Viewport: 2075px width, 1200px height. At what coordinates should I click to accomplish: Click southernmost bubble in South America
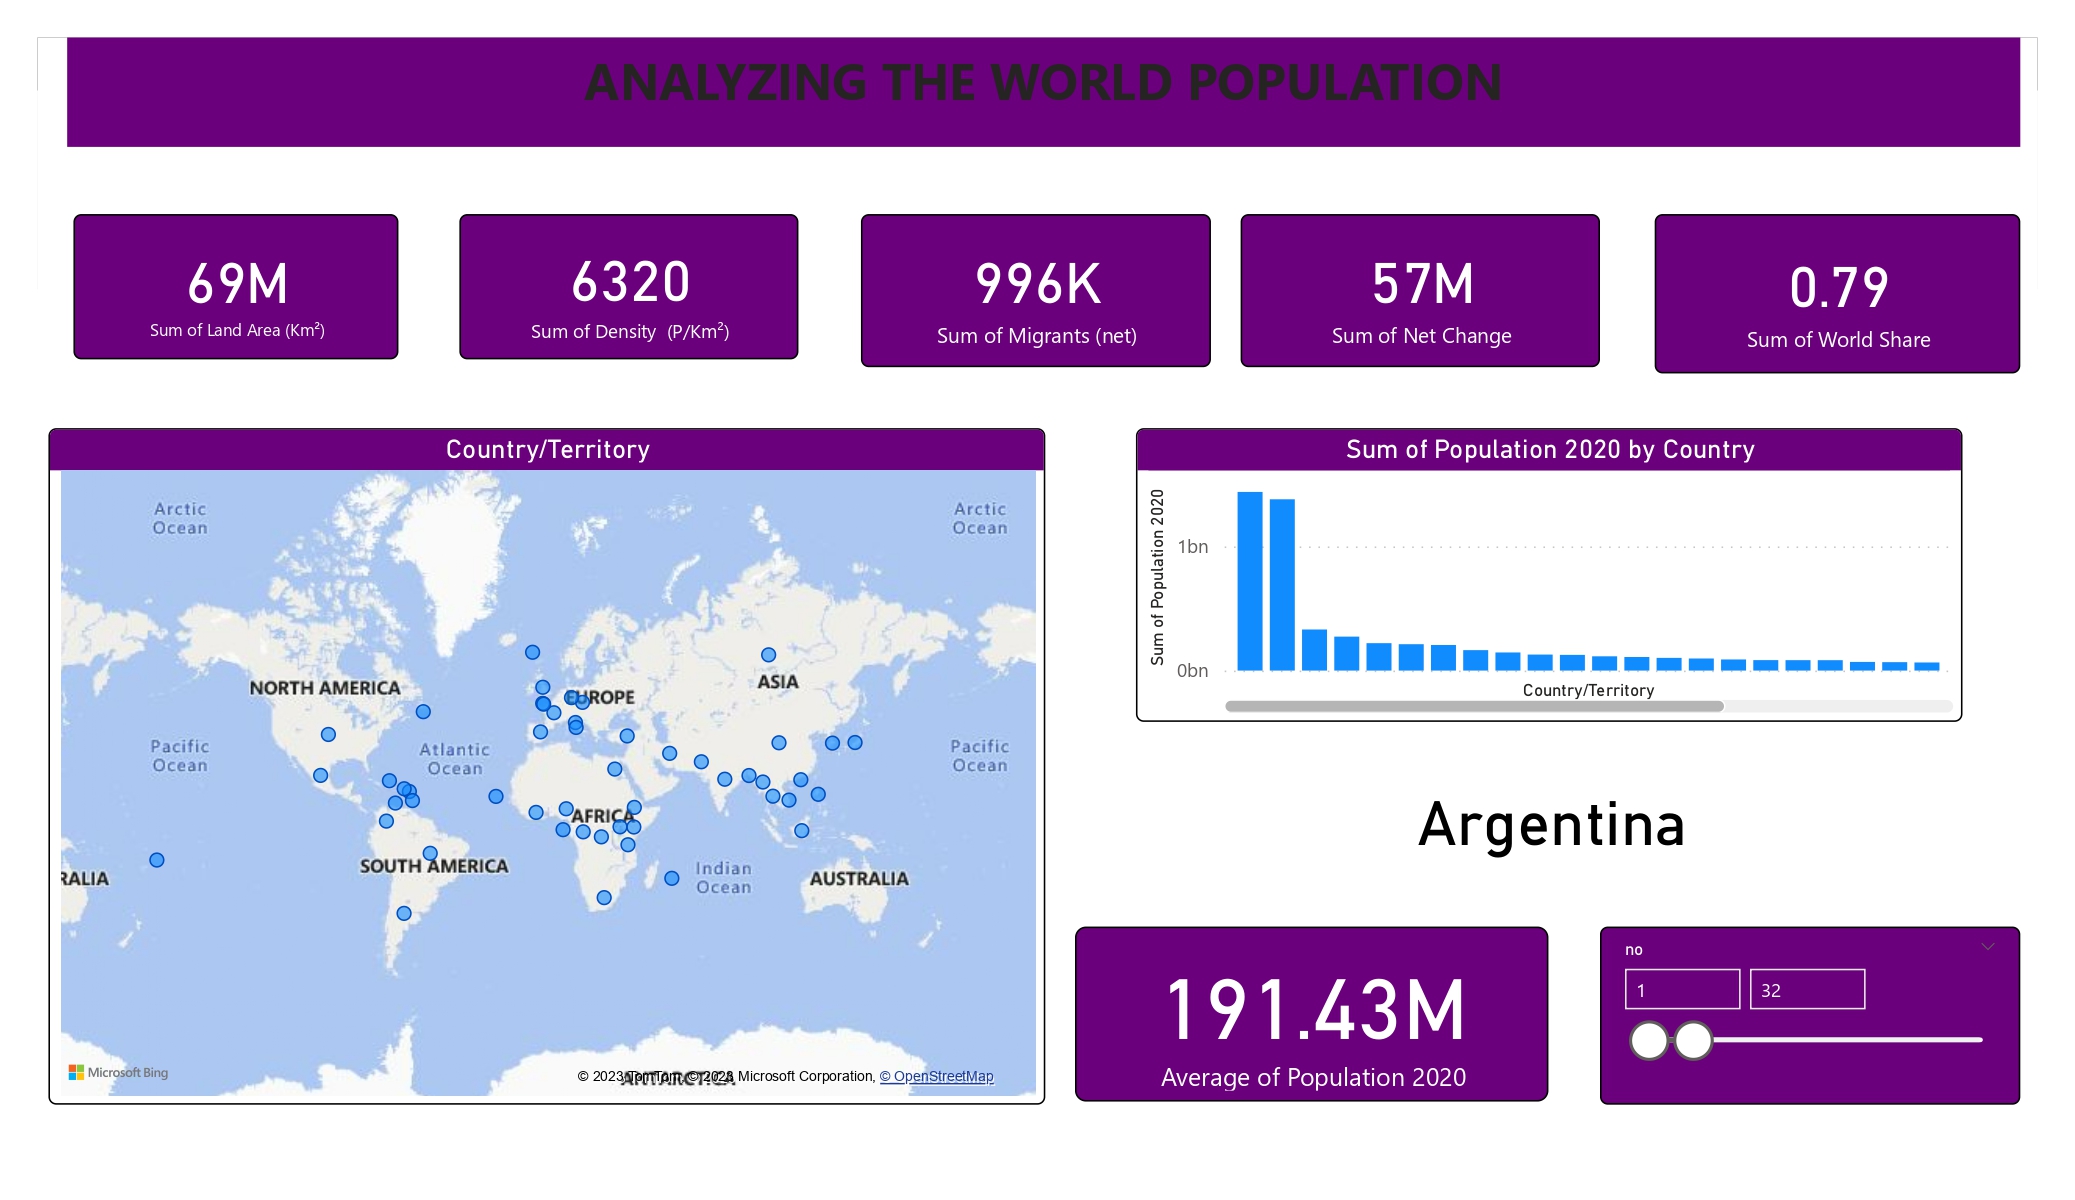404,913
